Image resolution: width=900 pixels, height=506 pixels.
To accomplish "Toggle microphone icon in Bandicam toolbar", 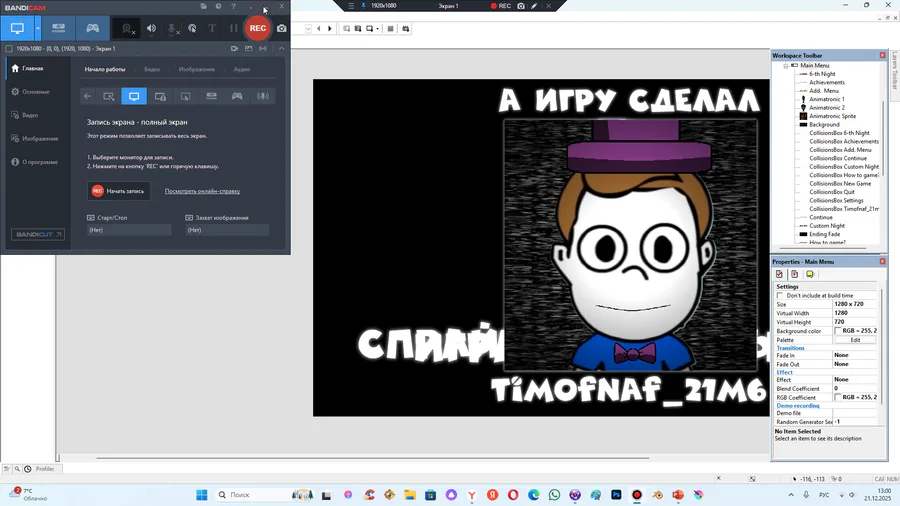I will 172,28.
